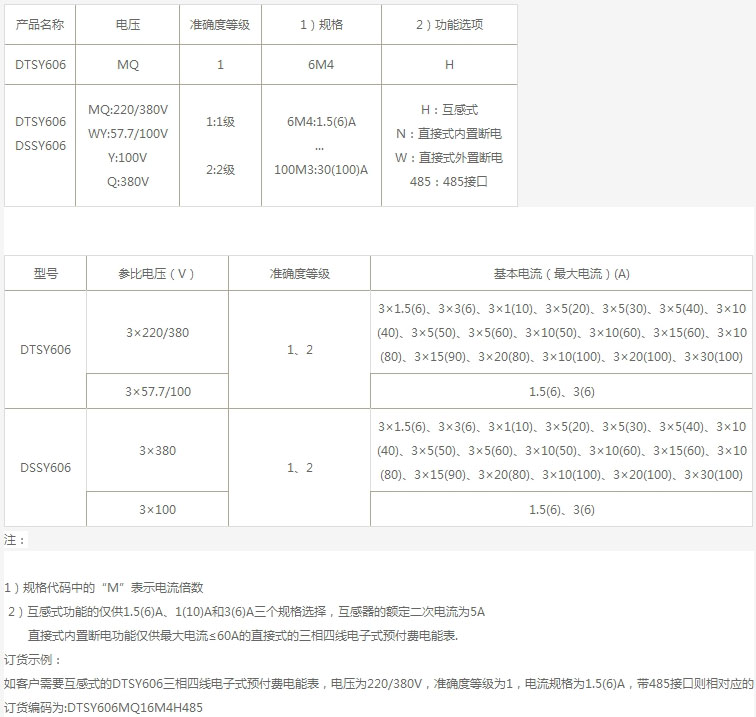This screenshot has height=717, width=756.
Task: Select the MQ cell in the example row
Action: (x=128, y=65)
